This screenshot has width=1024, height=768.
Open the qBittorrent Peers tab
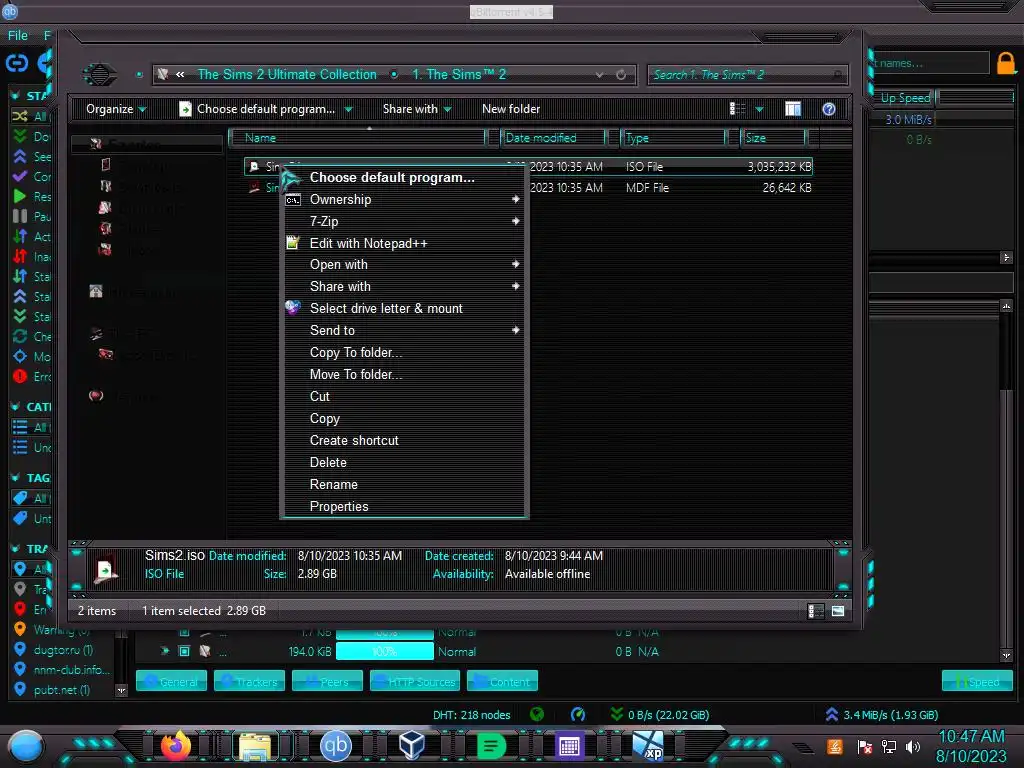[327, 681]
